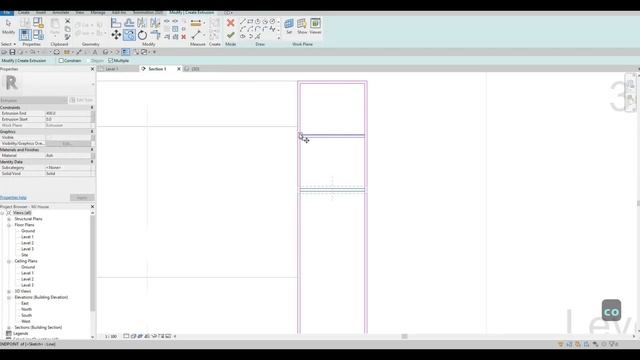Click the Cut to Clipboard icon
Screen dimensions: 640x360
[68, 21]
